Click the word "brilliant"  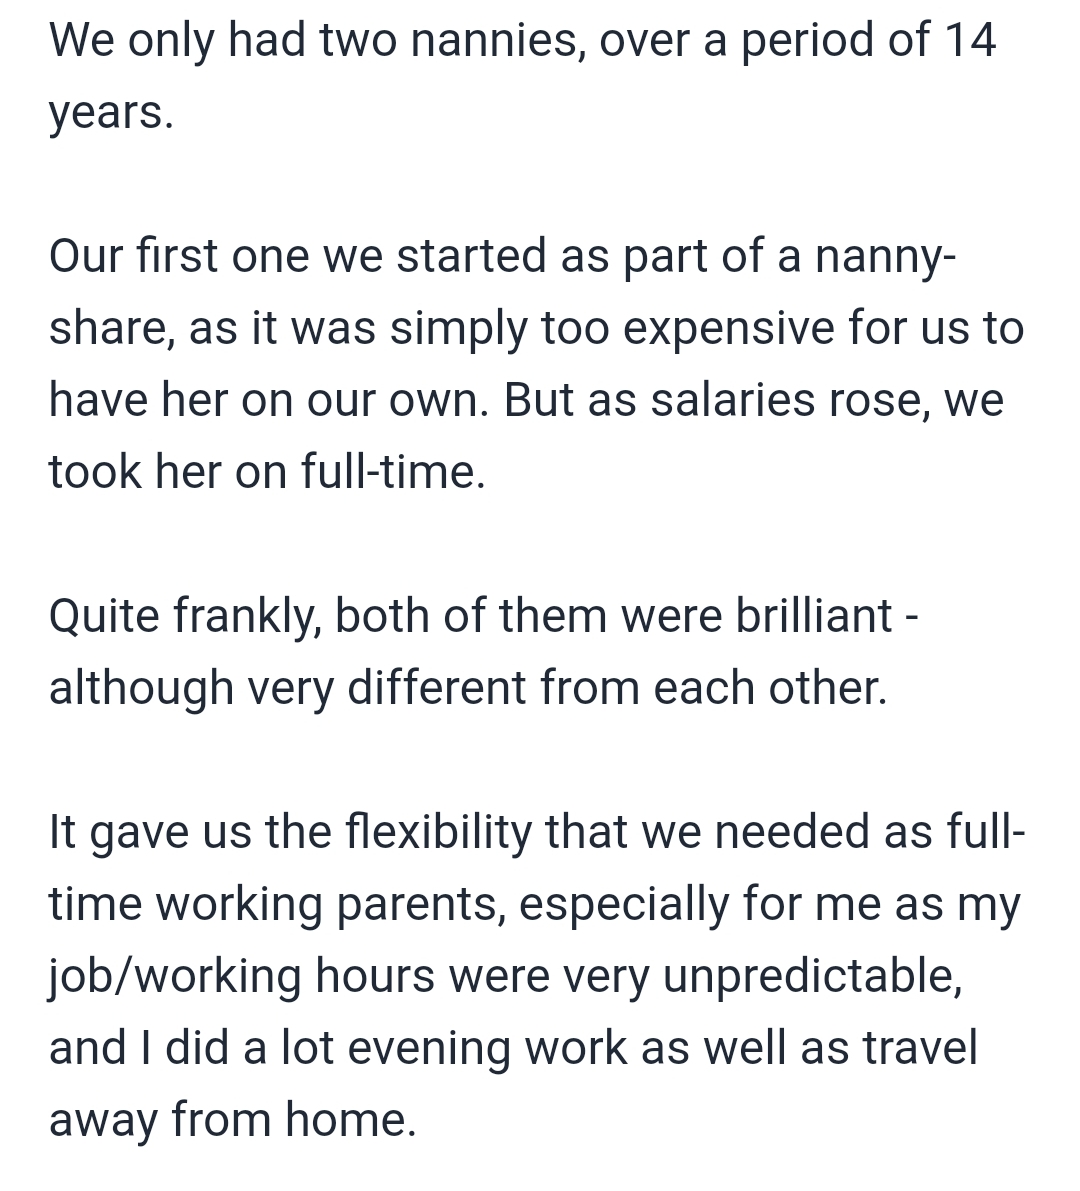pyautogui.click(x=813, y=614)
